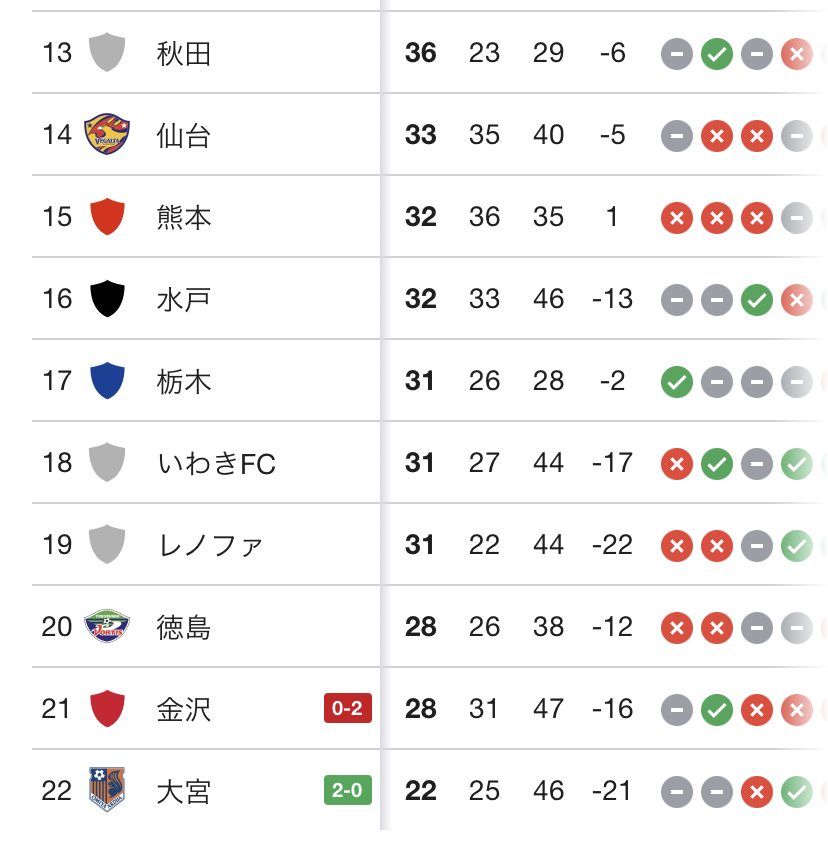Click the Vegalta crest beside 仙台
This screenshot has width=828, height=842.
tap(107, 134)
